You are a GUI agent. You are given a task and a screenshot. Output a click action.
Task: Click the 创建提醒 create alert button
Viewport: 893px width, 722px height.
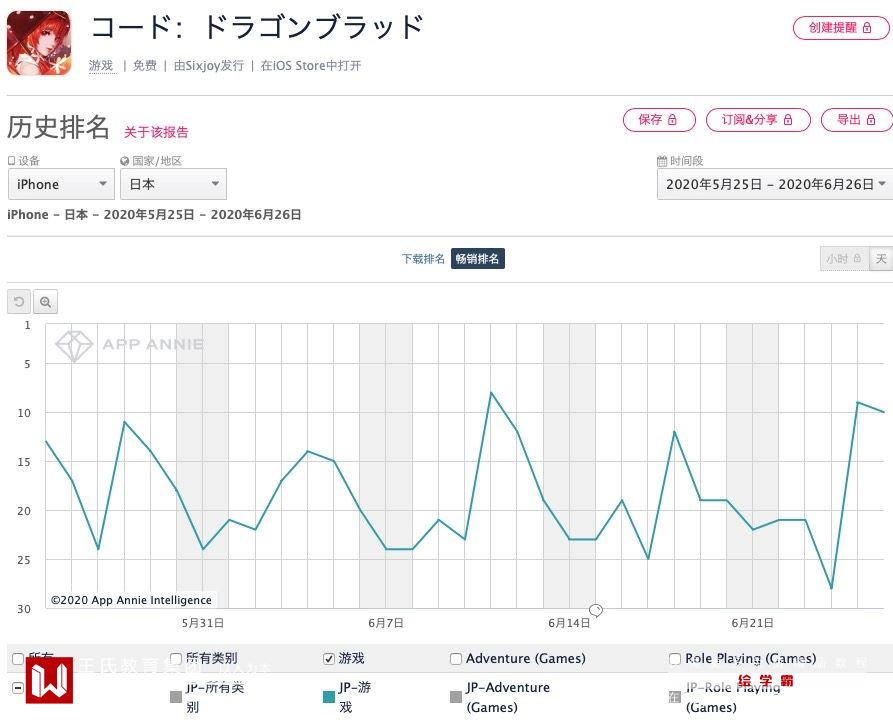[839, 28]
